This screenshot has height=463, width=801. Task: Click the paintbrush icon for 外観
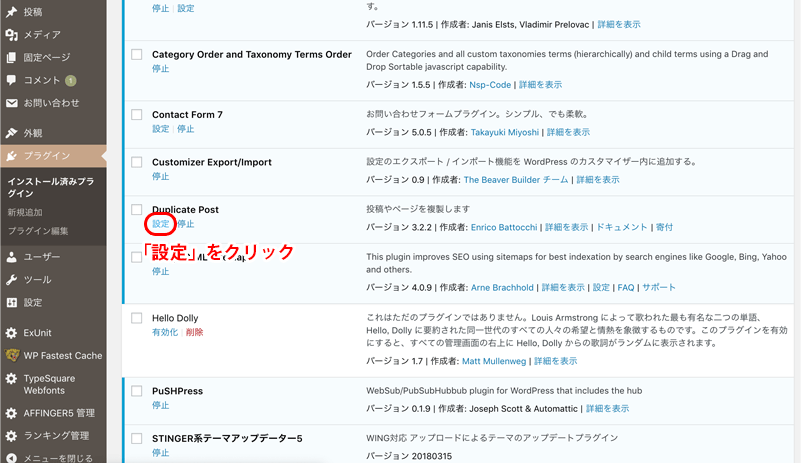[x=11, y=133]
